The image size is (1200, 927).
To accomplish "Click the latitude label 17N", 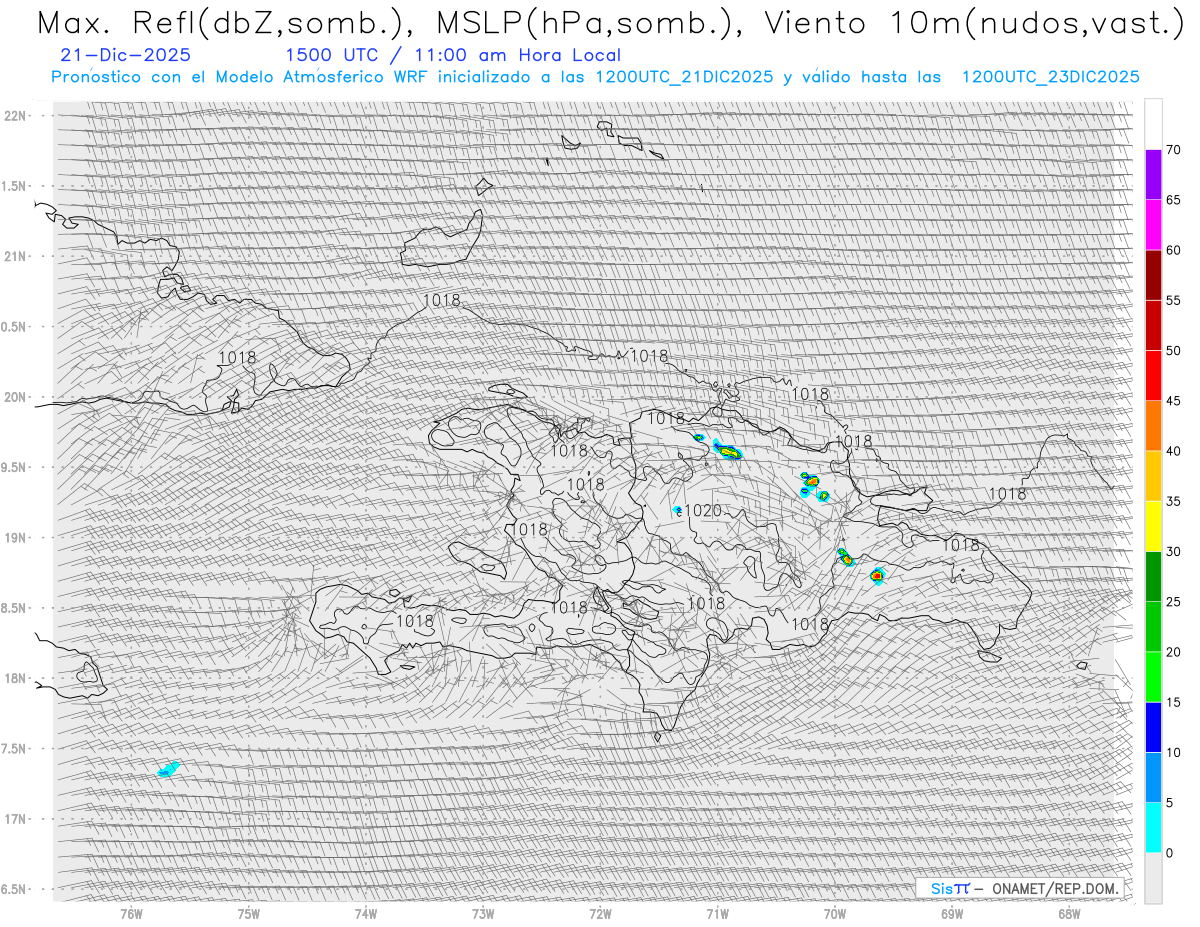I will [15, 819].
